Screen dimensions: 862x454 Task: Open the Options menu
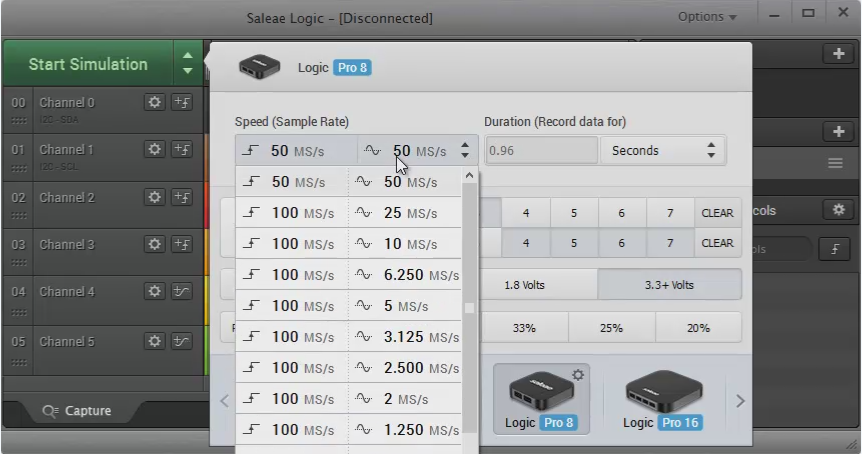tap(706, 17)
